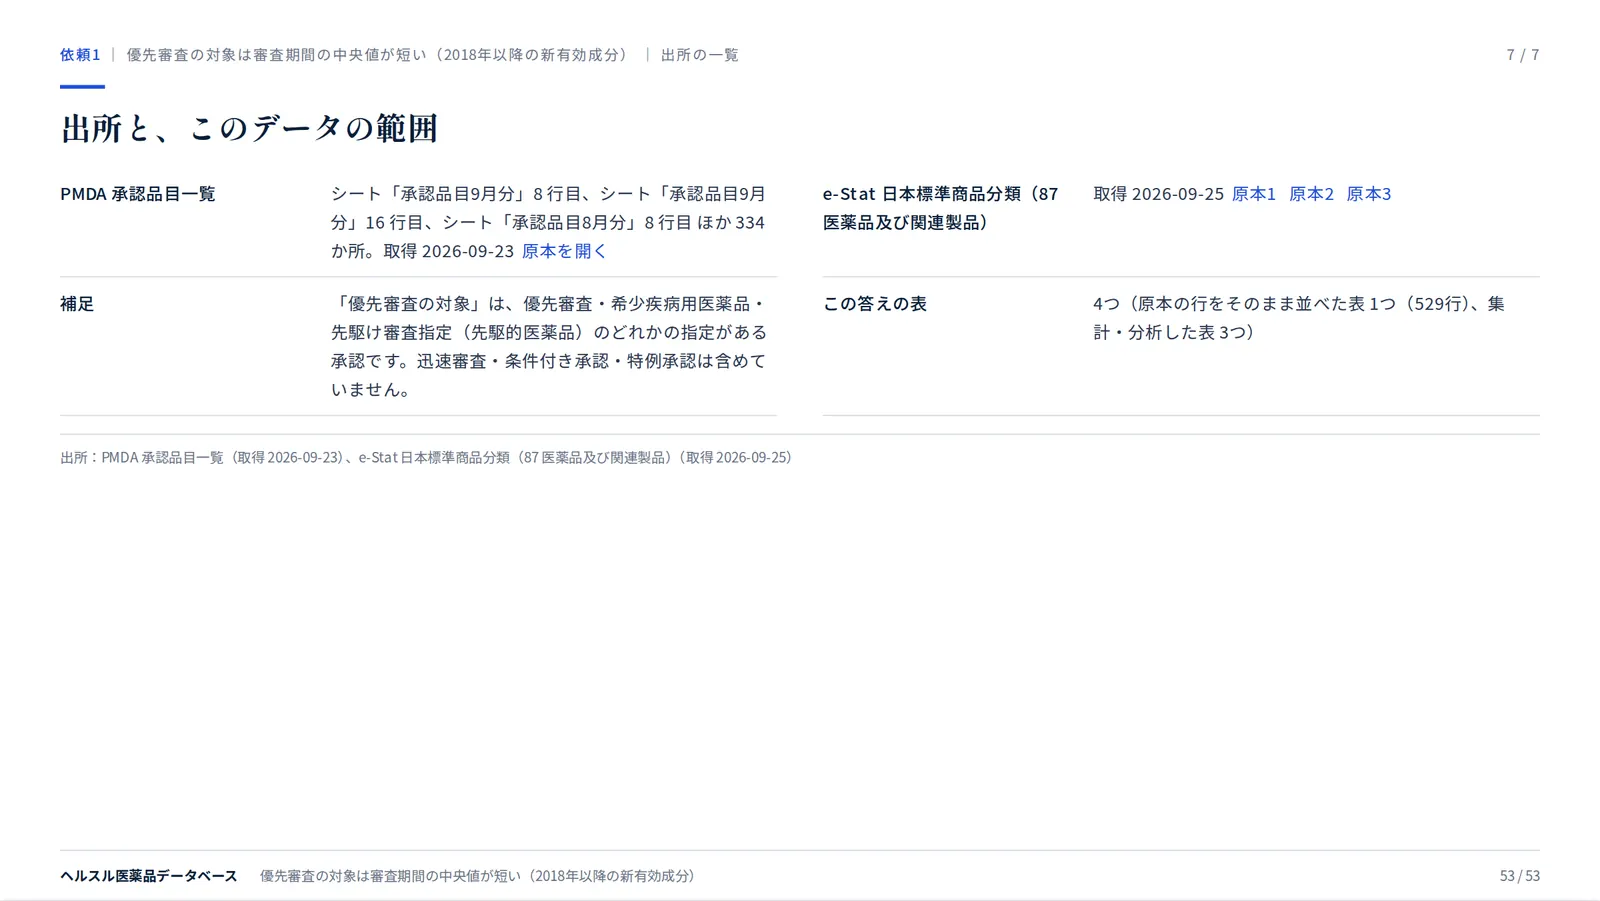Click the PMDA 承認品目一覧 row label

pos(138,194)
